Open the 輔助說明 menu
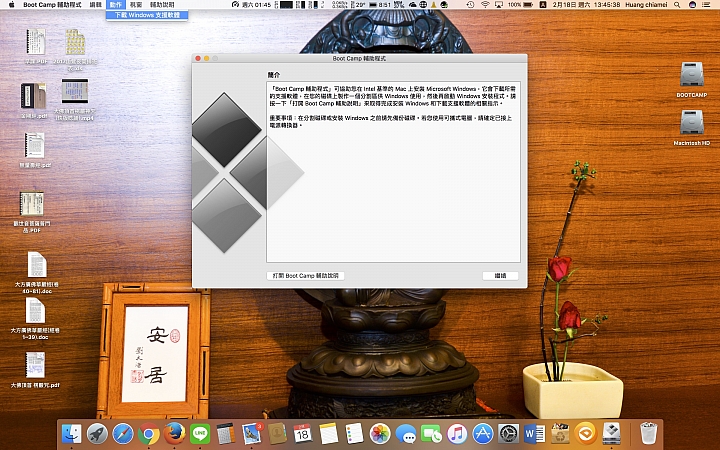 162,5
